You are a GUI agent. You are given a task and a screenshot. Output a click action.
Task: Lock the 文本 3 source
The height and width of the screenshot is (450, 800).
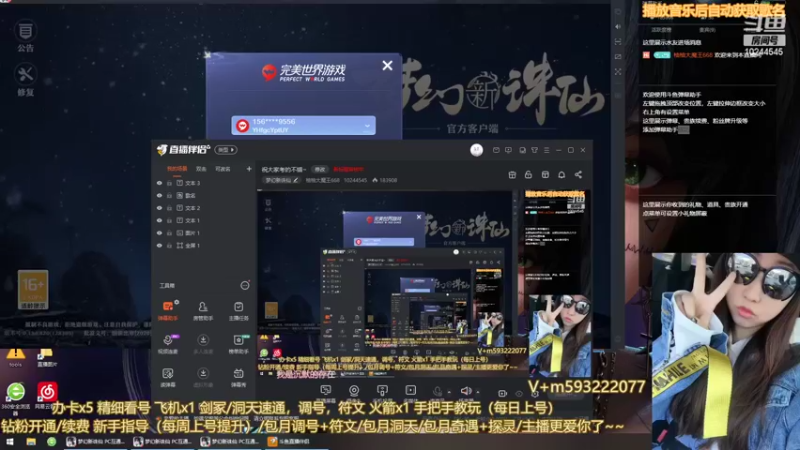click(x=169, y=183)
